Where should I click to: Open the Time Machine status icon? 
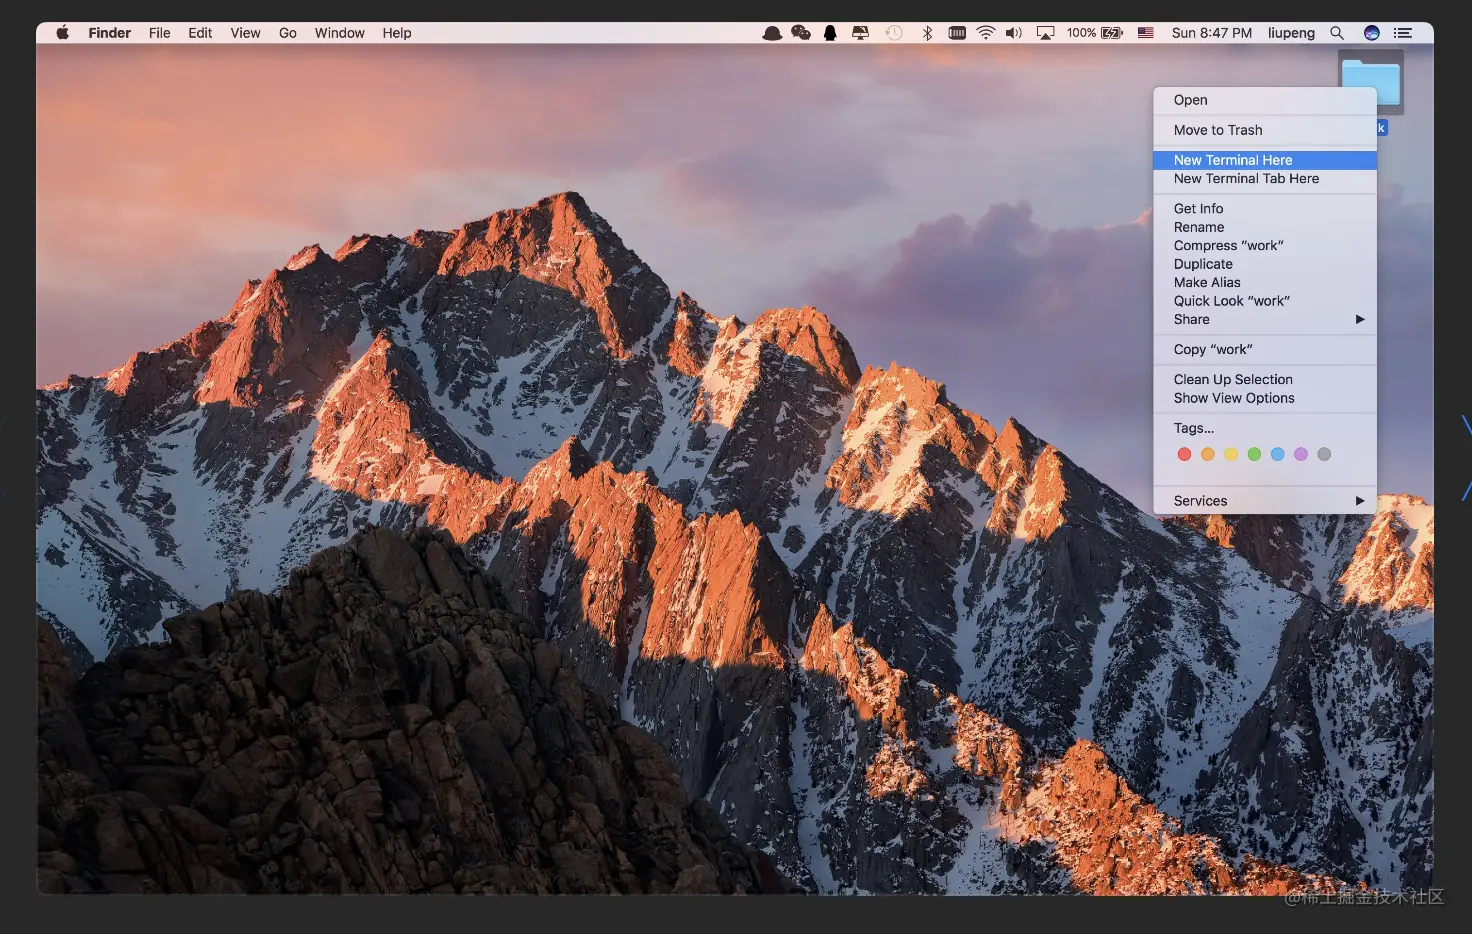pyautogui.click(x=894, y=33)
